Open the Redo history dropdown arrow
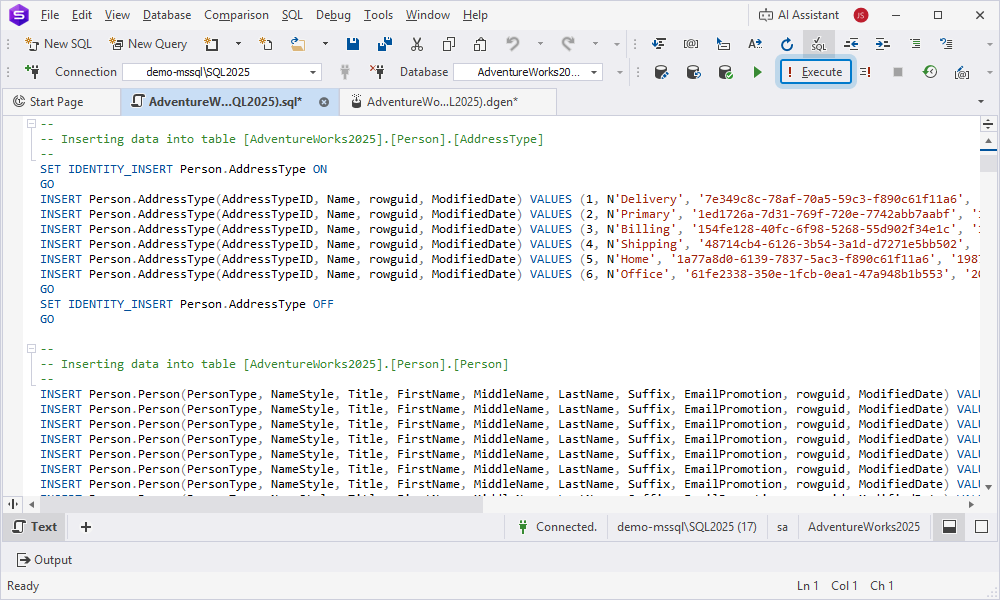 [595, 44]
